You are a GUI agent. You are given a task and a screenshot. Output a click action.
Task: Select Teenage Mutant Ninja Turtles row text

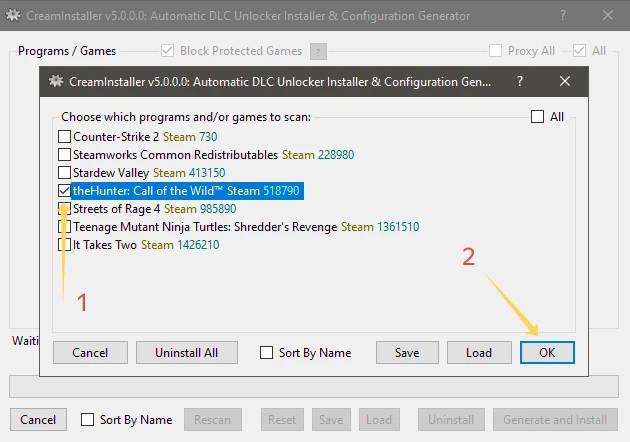point(246,227)
